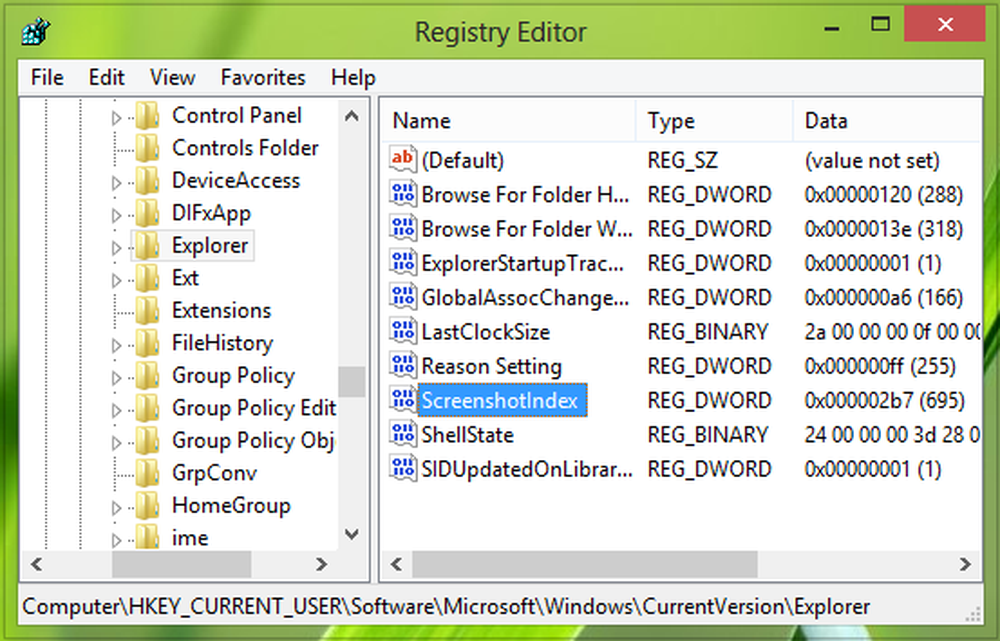Expand the Group Policy key
Viewport: 1000px width, 641px height.
116,378
